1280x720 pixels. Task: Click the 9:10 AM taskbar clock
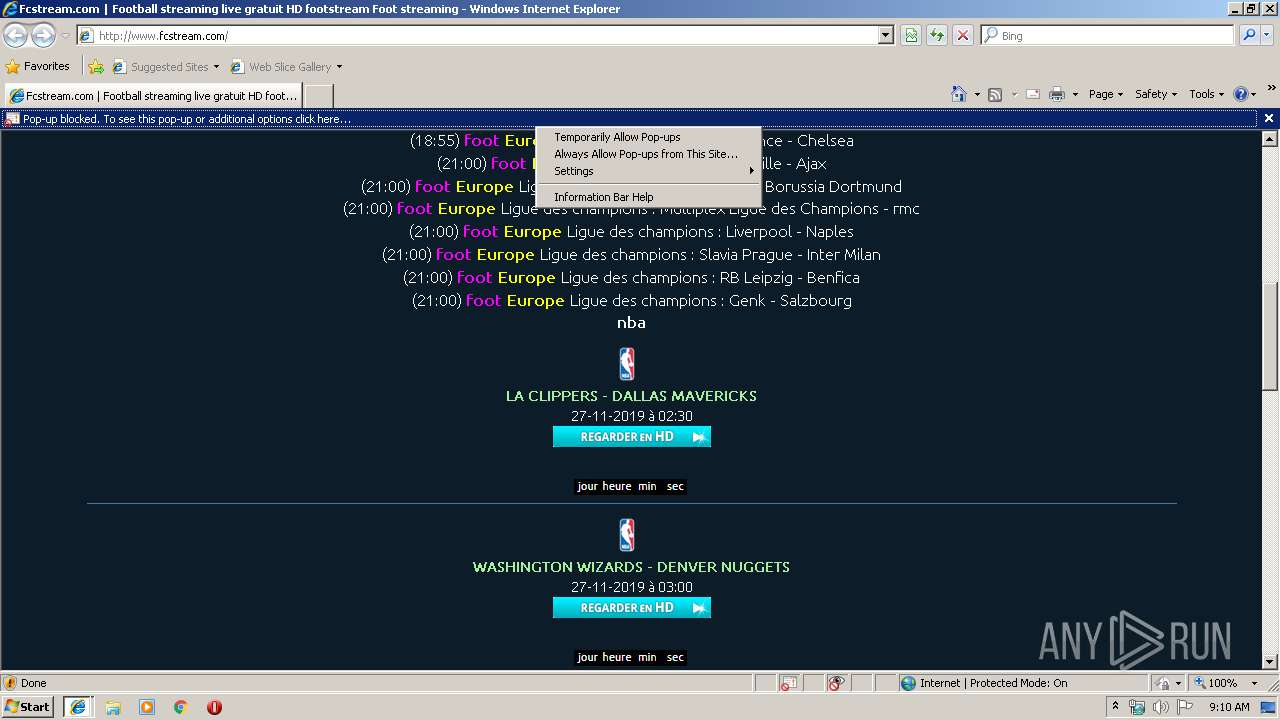coord(1229,707)
